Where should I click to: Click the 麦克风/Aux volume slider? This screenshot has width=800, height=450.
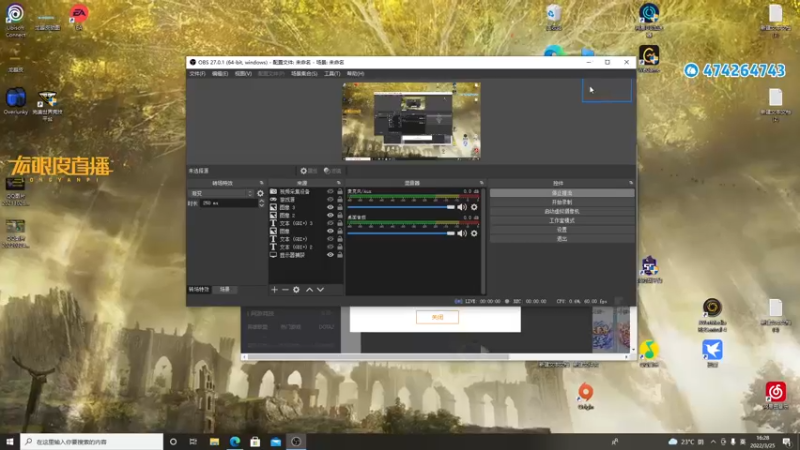pyautogui.click(x=401, y=207)
